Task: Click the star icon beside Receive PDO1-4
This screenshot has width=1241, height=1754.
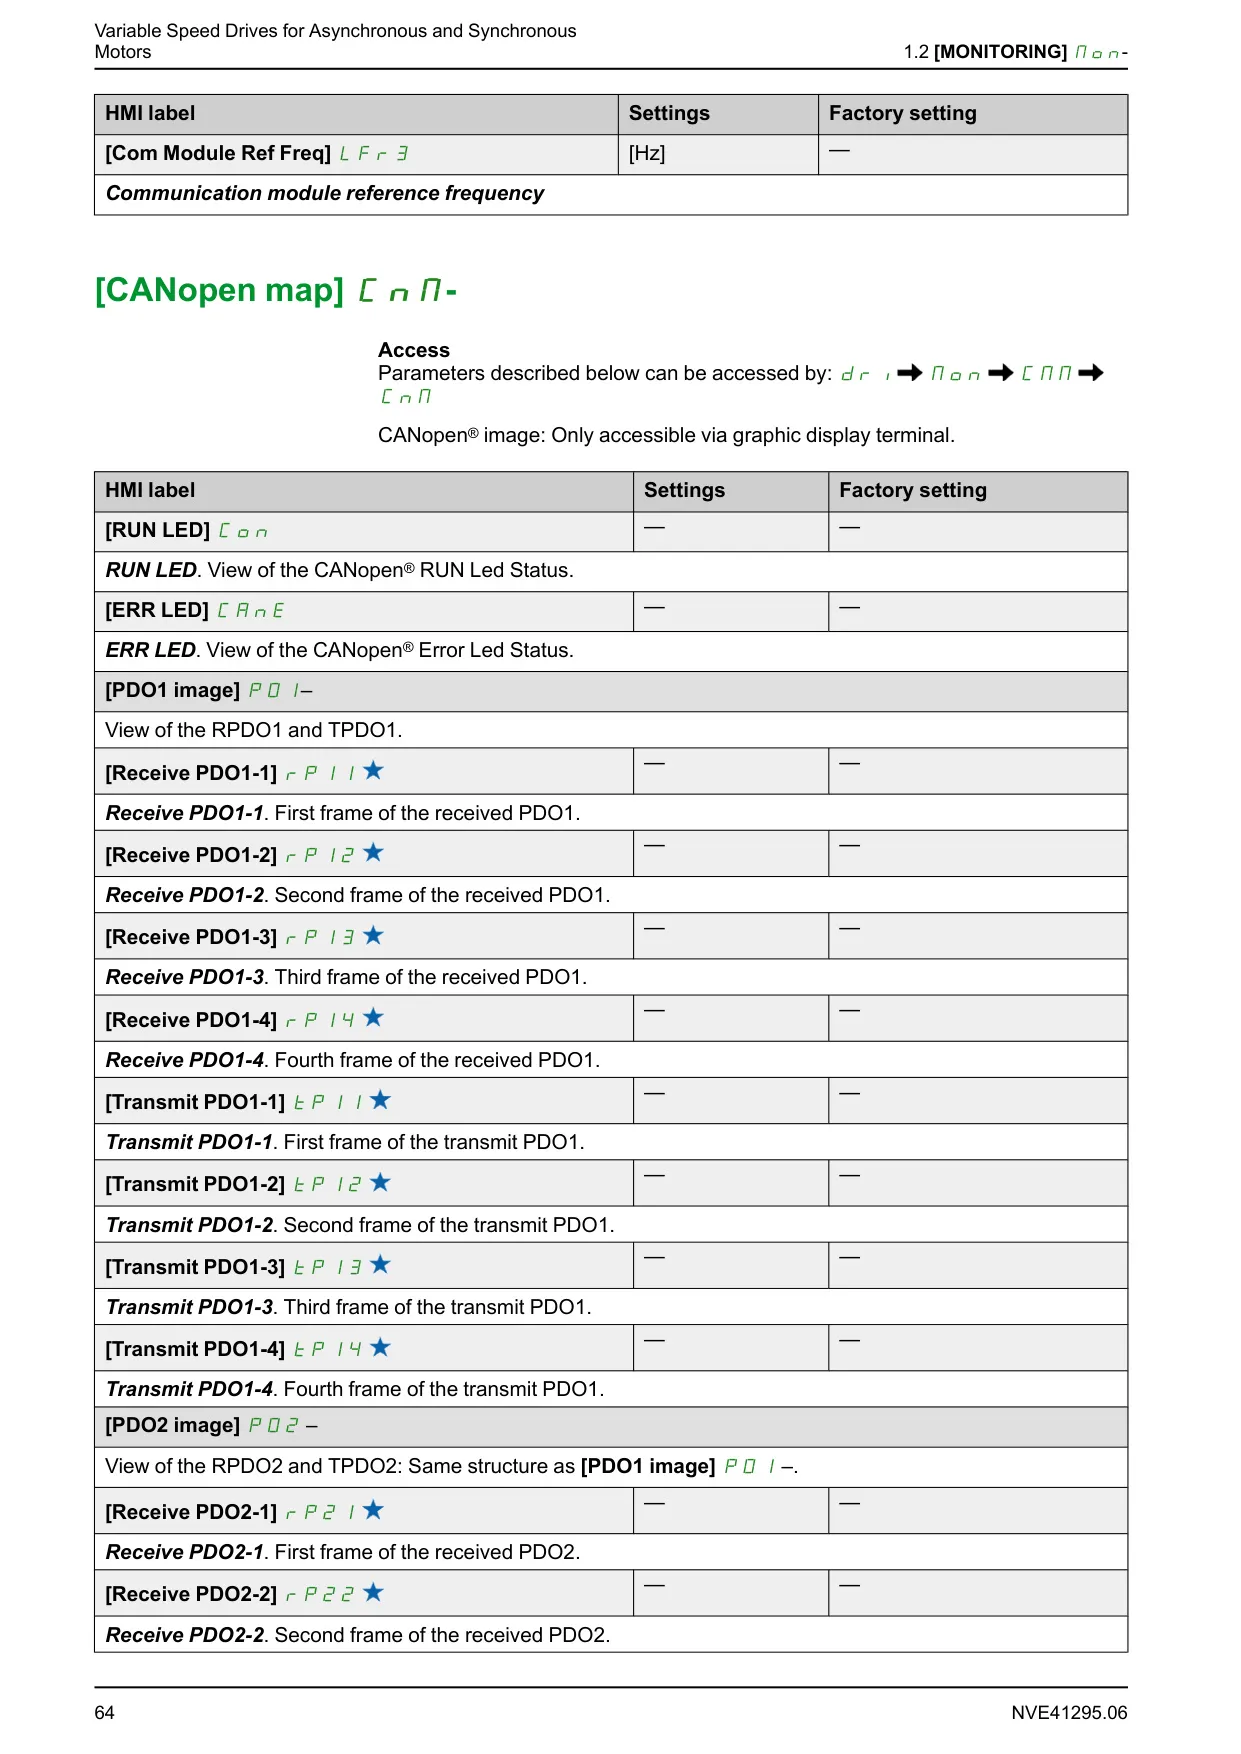Action: pos(373,1017)
